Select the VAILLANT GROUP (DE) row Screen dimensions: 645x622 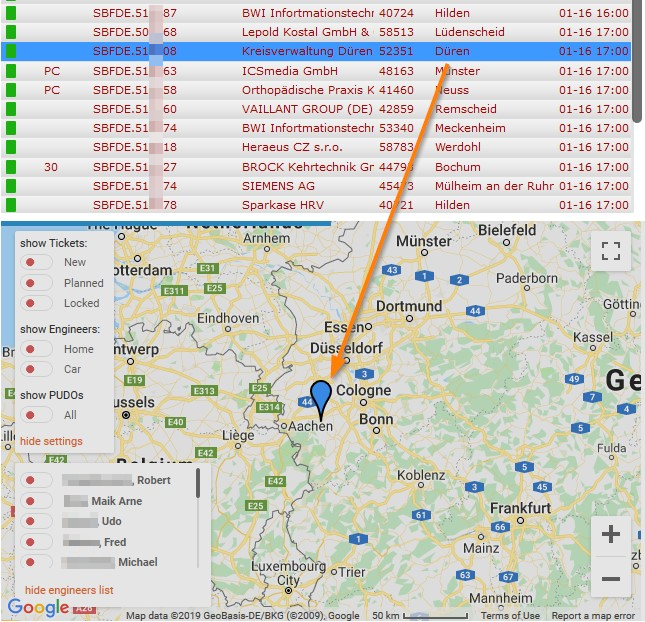316,109
